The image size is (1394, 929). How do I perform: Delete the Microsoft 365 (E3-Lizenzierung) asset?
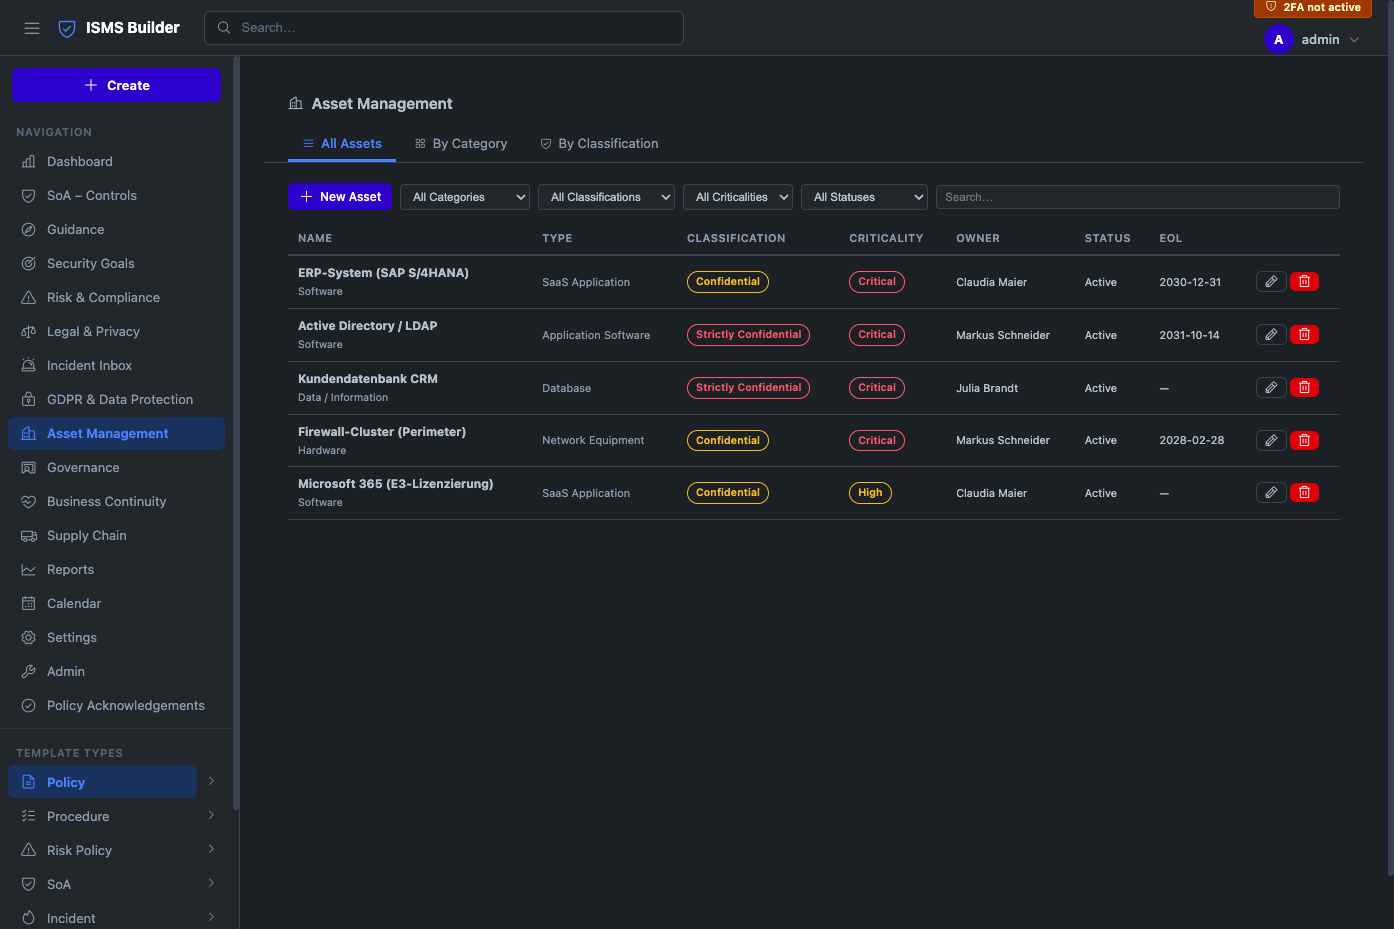coord(1304,493)
